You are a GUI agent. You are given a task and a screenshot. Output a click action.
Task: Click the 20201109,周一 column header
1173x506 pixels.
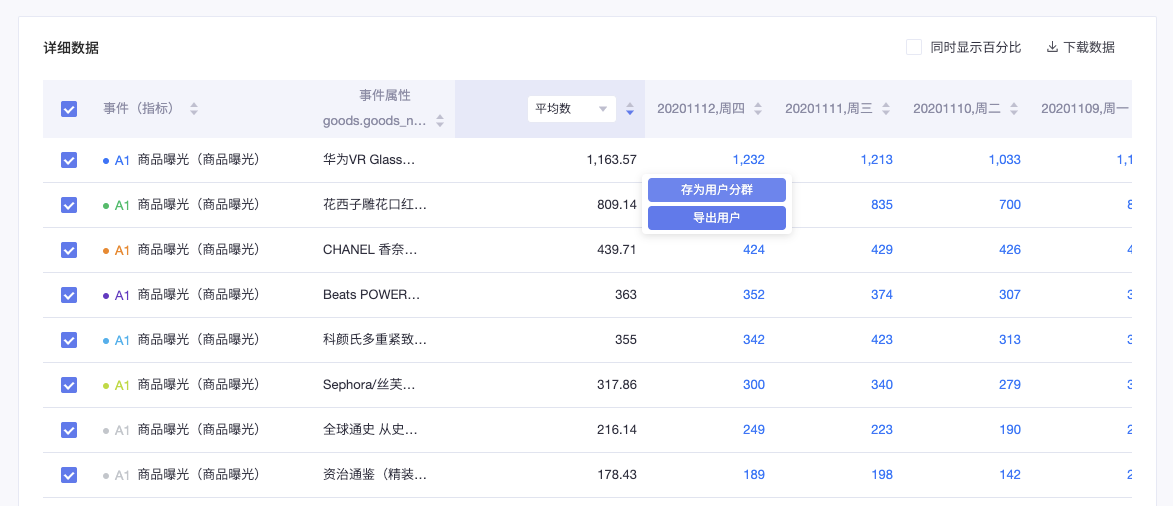click(x=1085, y=109)
